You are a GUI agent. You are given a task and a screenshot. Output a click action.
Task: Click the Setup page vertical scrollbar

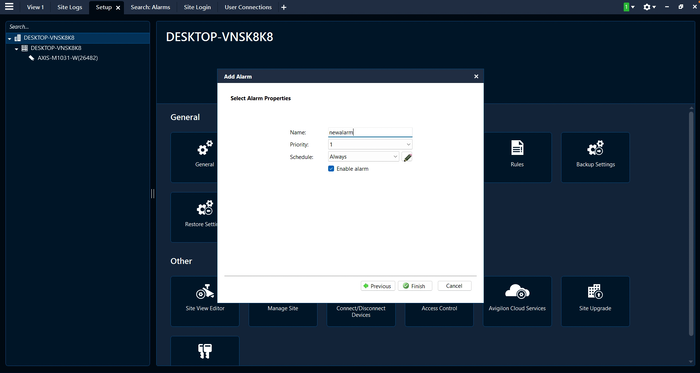point(692,223)
